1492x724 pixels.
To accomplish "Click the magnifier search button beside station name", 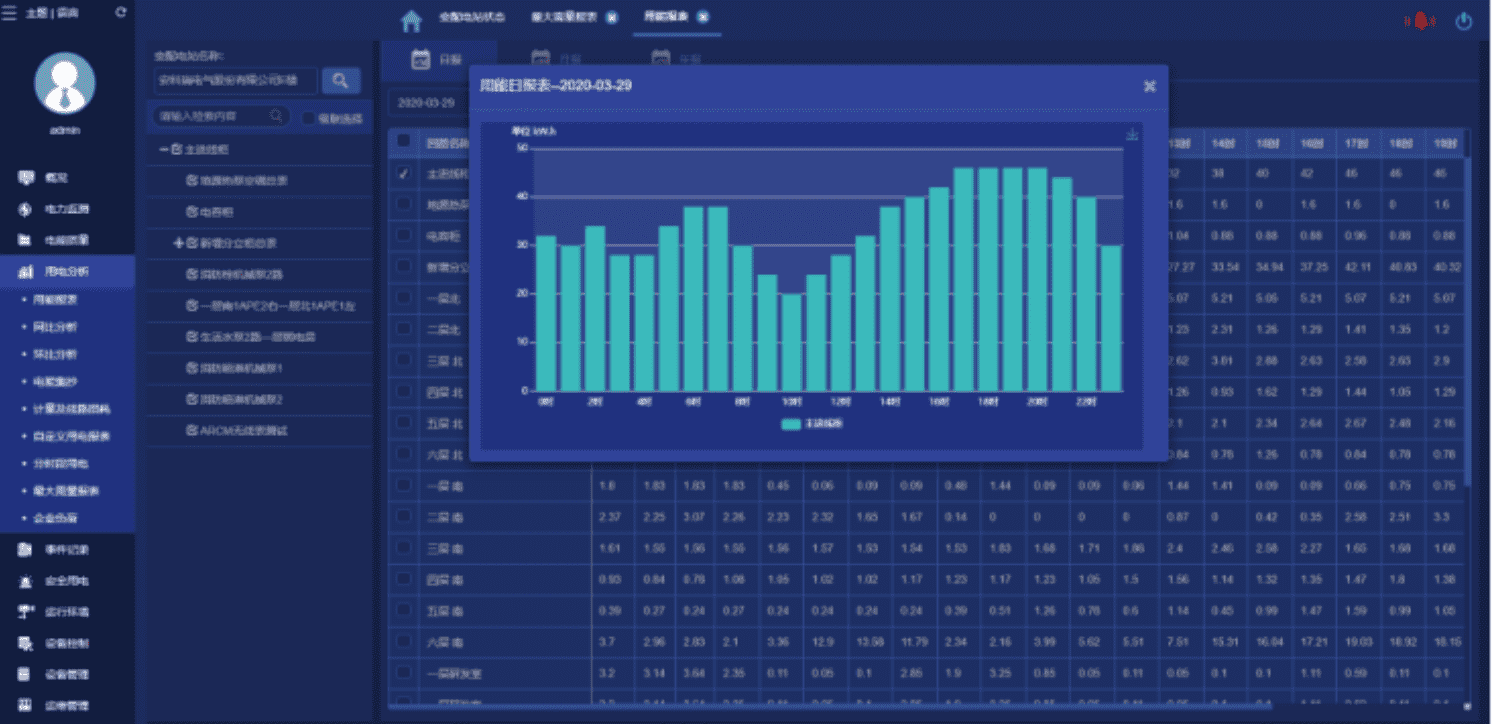I will (x=341, y=80).
